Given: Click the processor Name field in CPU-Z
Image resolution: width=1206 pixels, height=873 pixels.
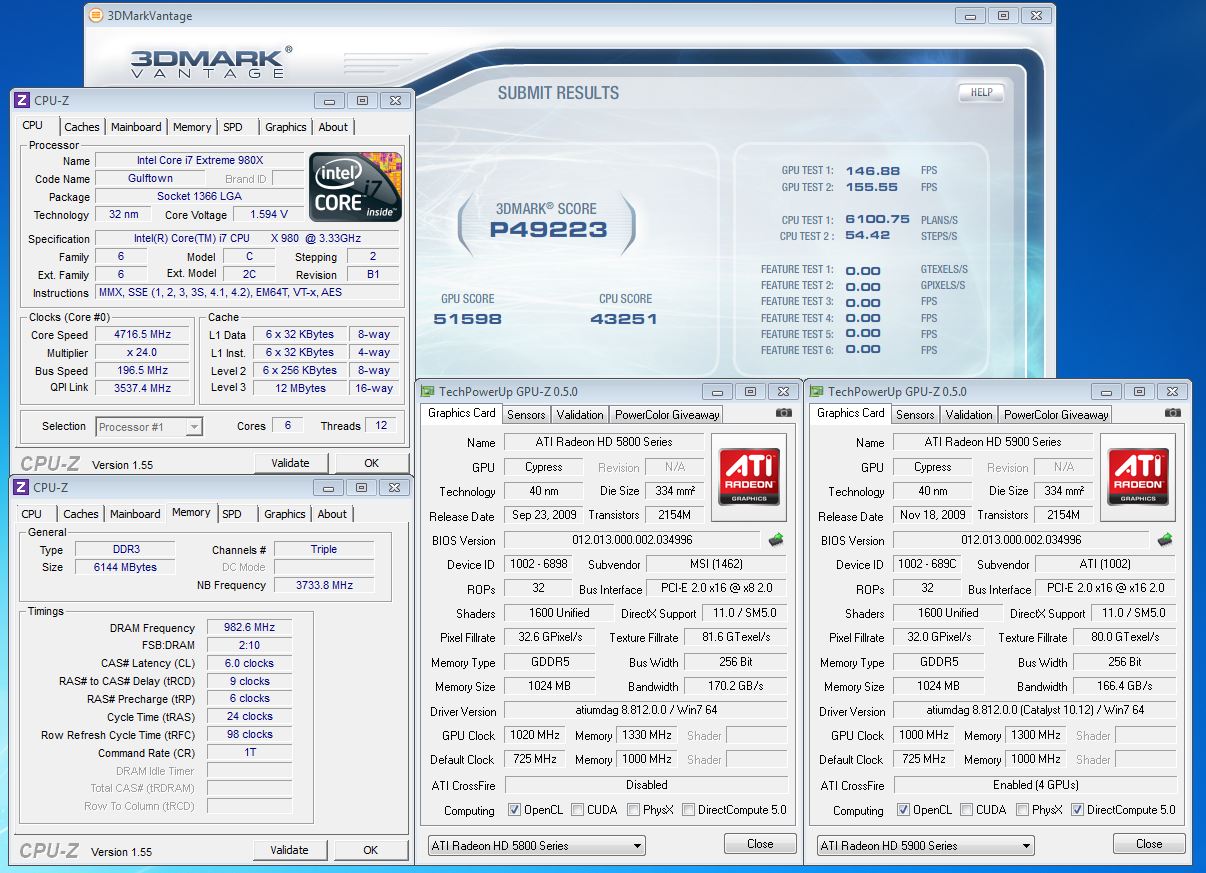Looking at the screenshot, I should click(x=200, y=160).
